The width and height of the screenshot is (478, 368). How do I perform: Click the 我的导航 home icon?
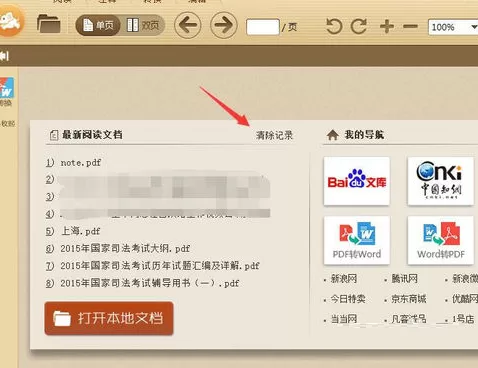pyautogui.click(x=332, y=135)
